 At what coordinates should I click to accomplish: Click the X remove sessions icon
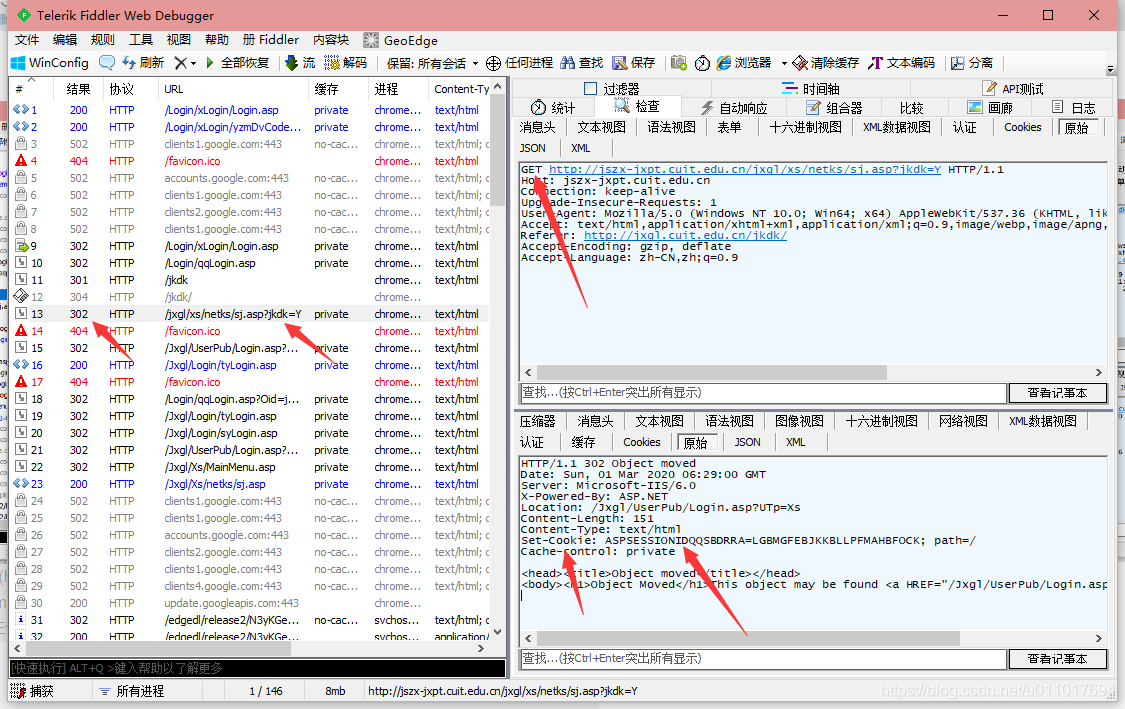pos(181,63)
